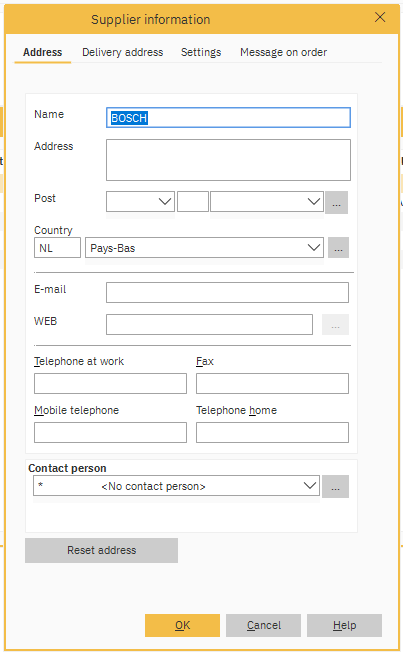Screen dimensions: 403x653
Task: Expand the Post city dropdown
Action: pos(267,202)
